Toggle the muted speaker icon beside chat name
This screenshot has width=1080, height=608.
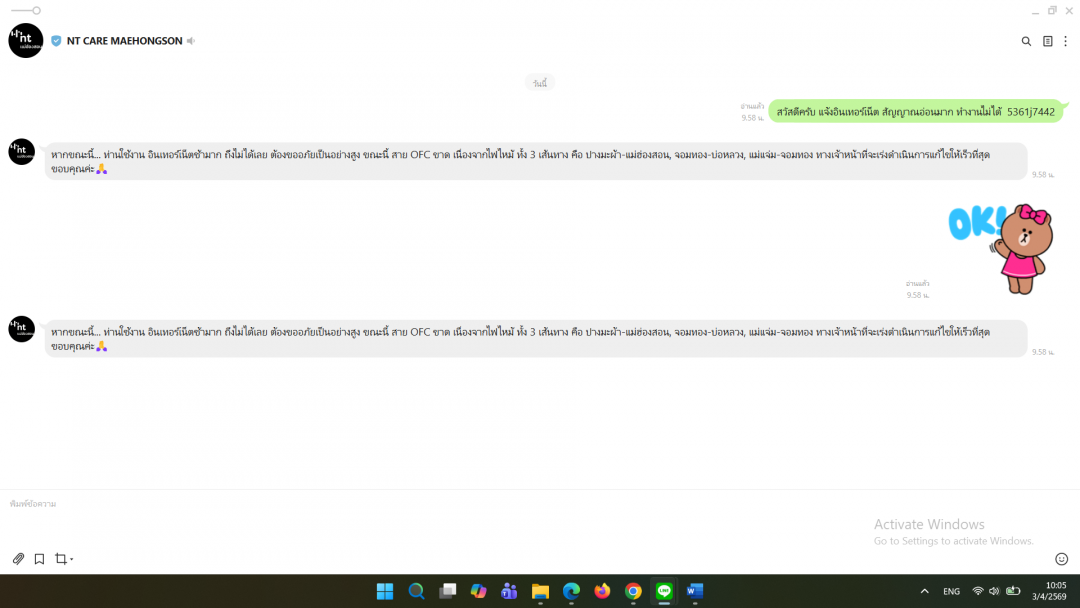(191, 41)
